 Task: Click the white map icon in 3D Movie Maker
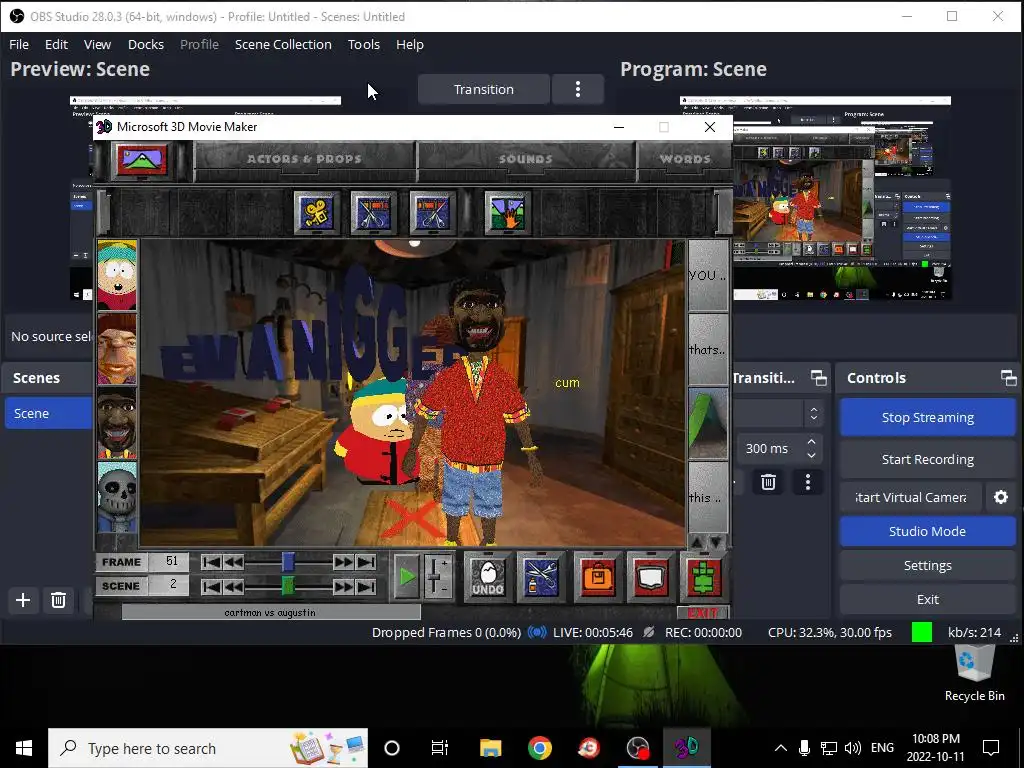650,577
